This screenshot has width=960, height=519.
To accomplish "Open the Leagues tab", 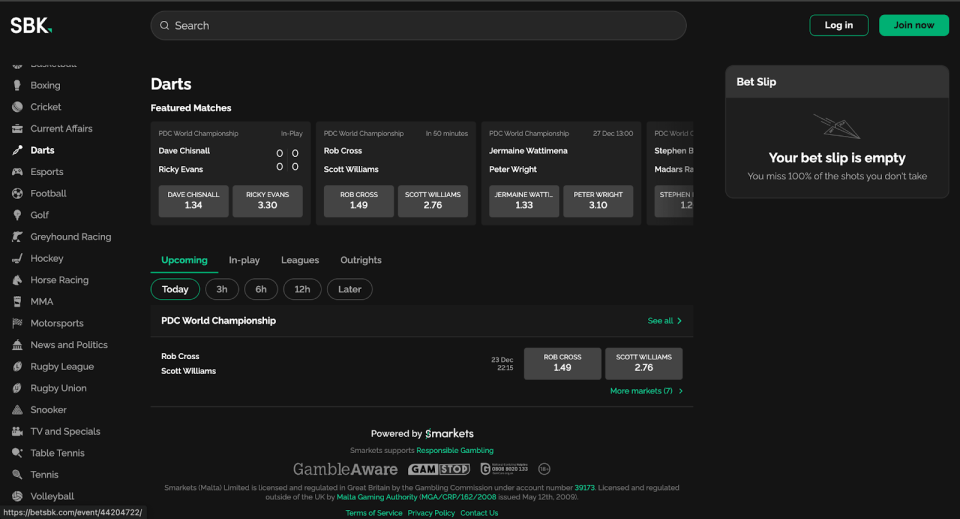I will click(300, 260).
